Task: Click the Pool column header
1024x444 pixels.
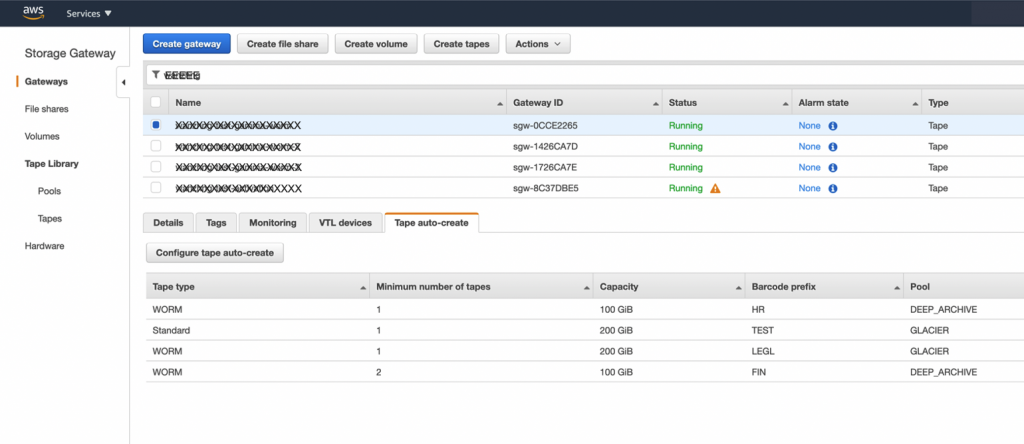Action: click(920, 287)
